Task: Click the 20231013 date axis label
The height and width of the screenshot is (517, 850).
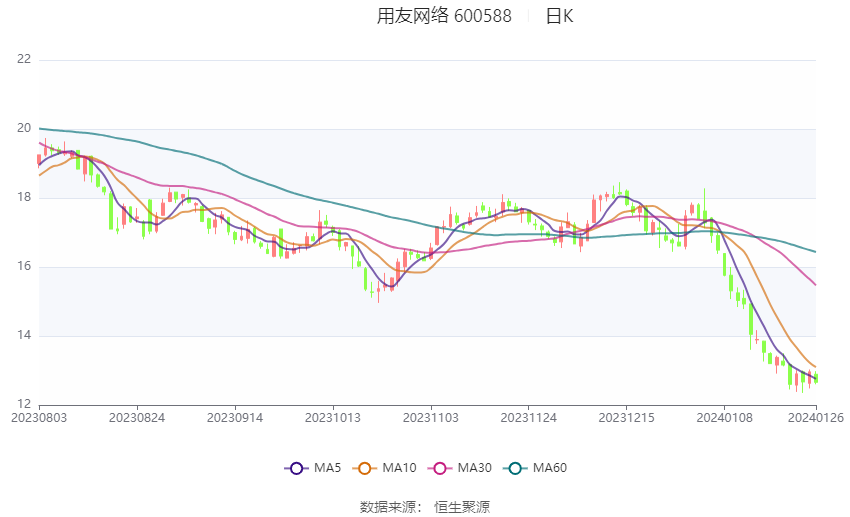Action: 333,418
